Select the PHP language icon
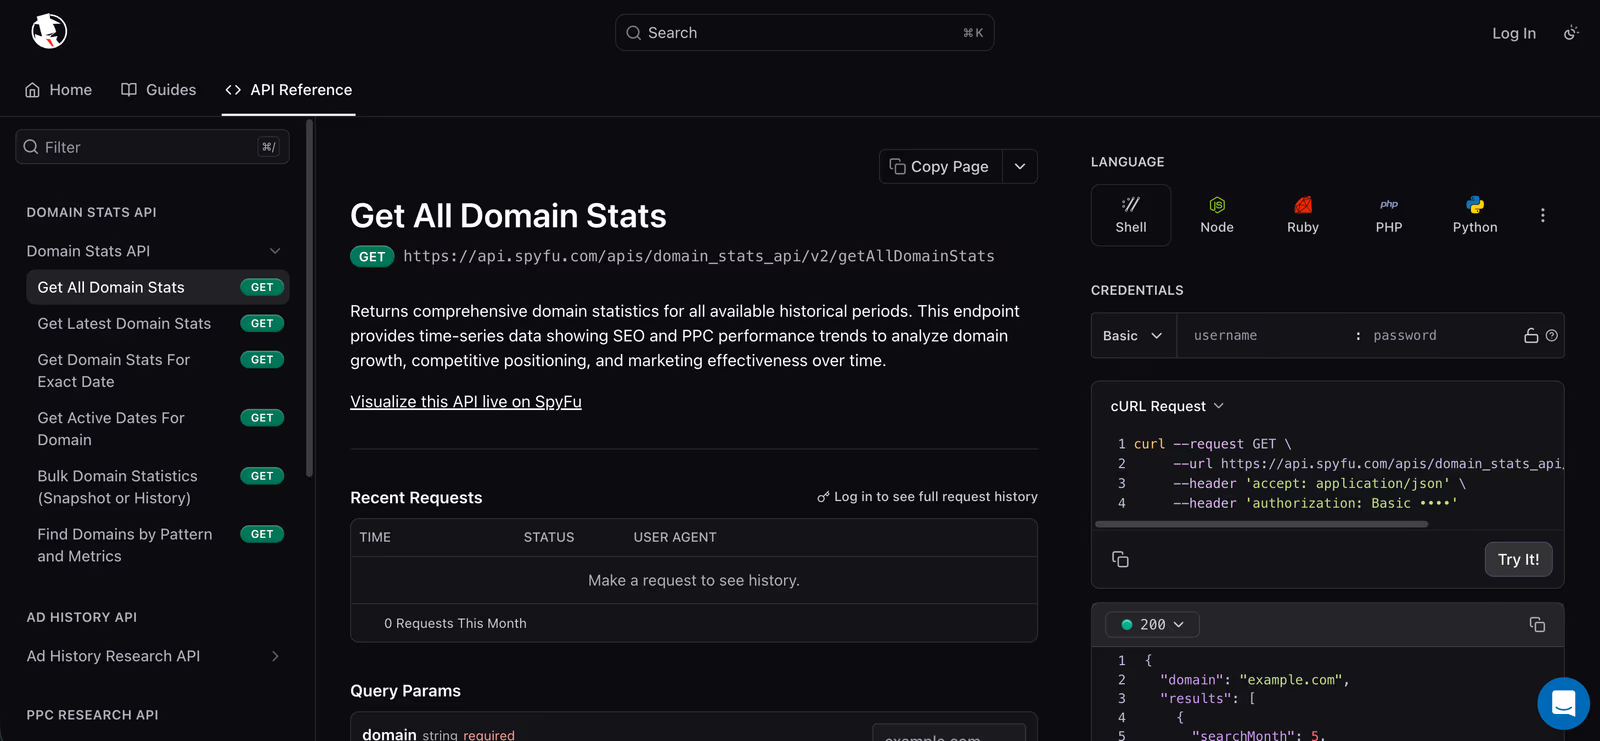 pos(1389,215)
